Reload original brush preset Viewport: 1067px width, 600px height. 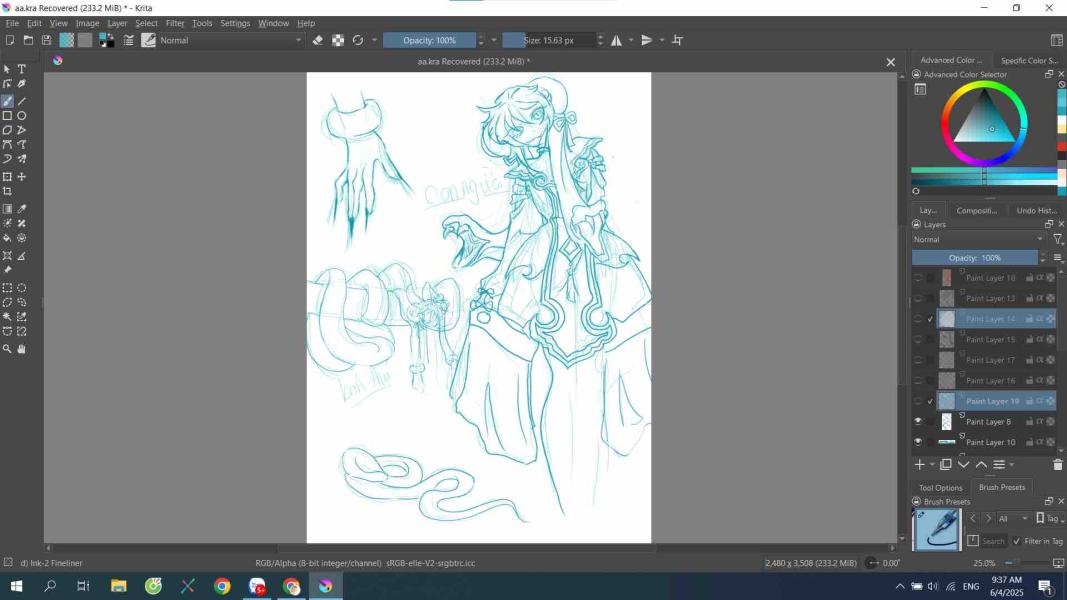pos(357,40)
